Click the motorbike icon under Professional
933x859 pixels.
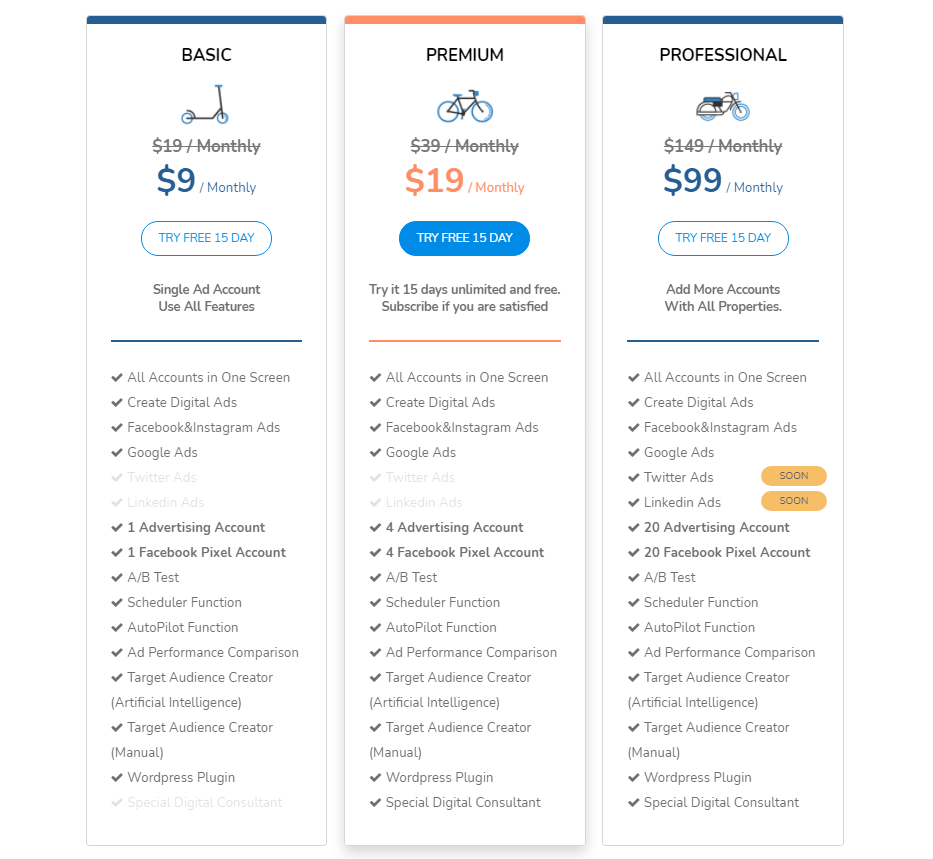click(x=722, y=105)
